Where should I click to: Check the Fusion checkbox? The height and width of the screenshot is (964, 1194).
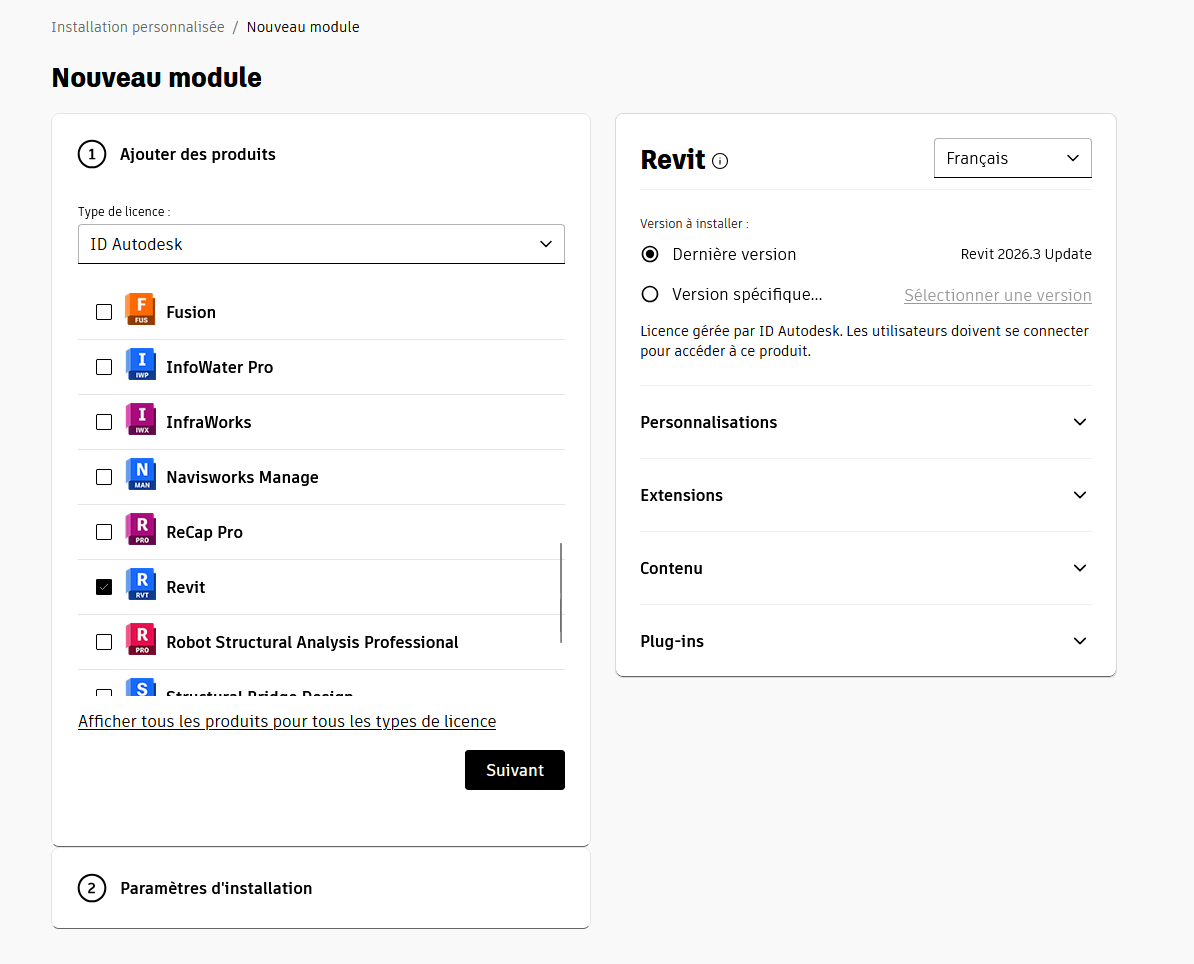[x=104, y=312]
